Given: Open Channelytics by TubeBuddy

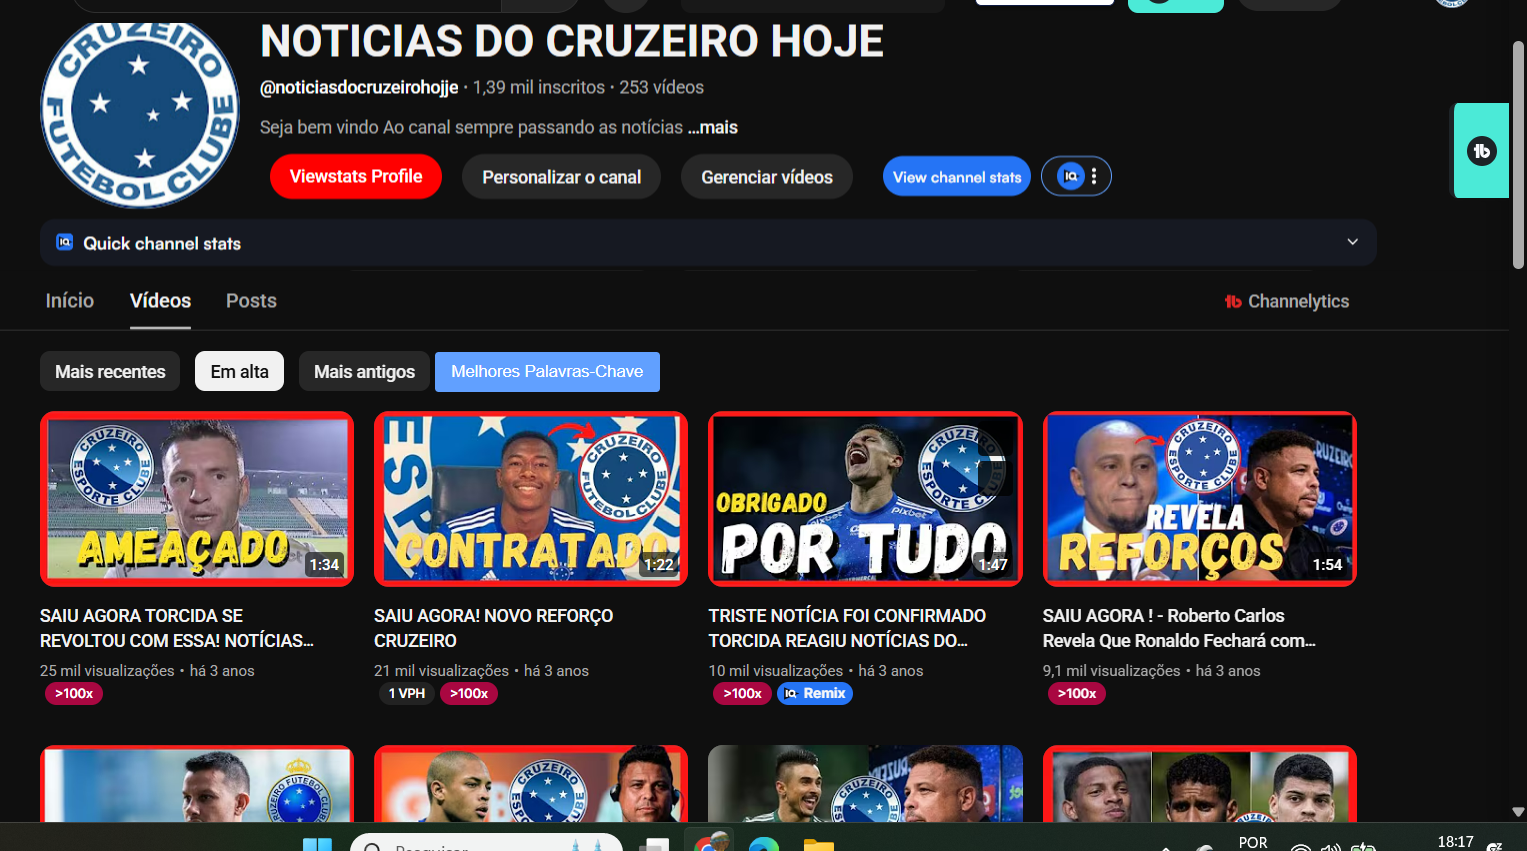Looking at the screenshot, I should click(1287, 301).
